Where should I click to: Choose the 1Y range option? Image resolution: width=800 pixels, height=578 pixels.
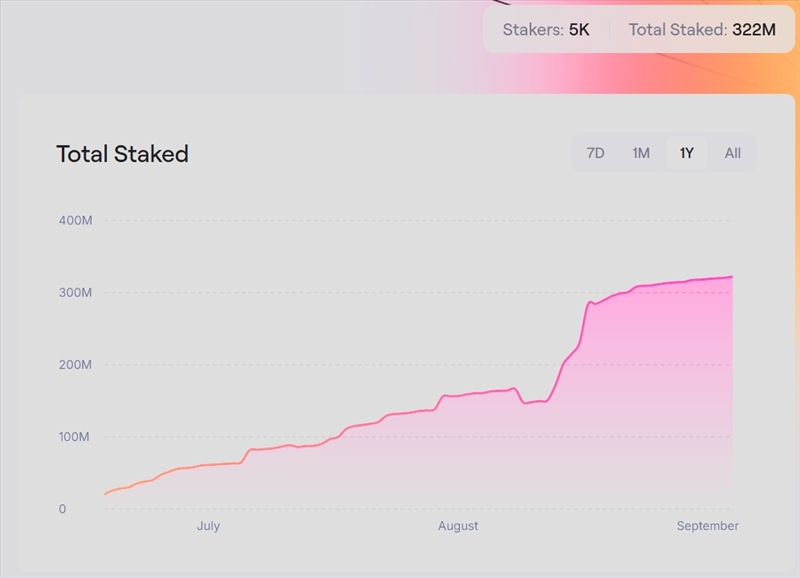click(687, 153)
